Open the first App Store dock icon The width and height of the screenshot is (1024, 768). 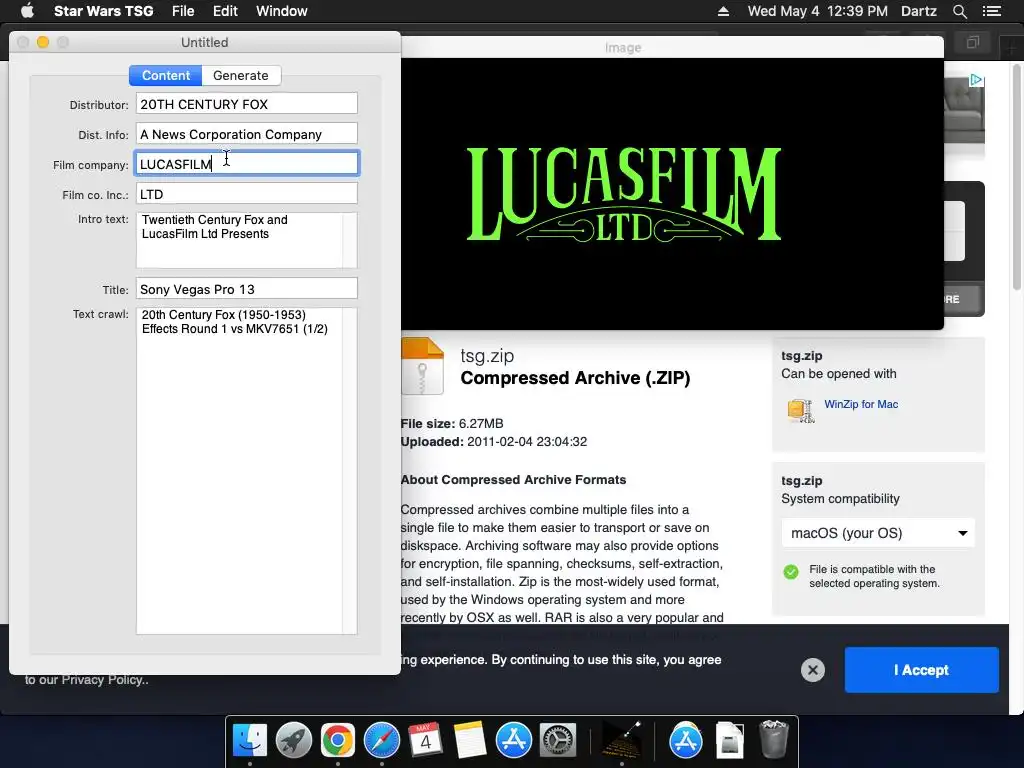click(513, 740)
